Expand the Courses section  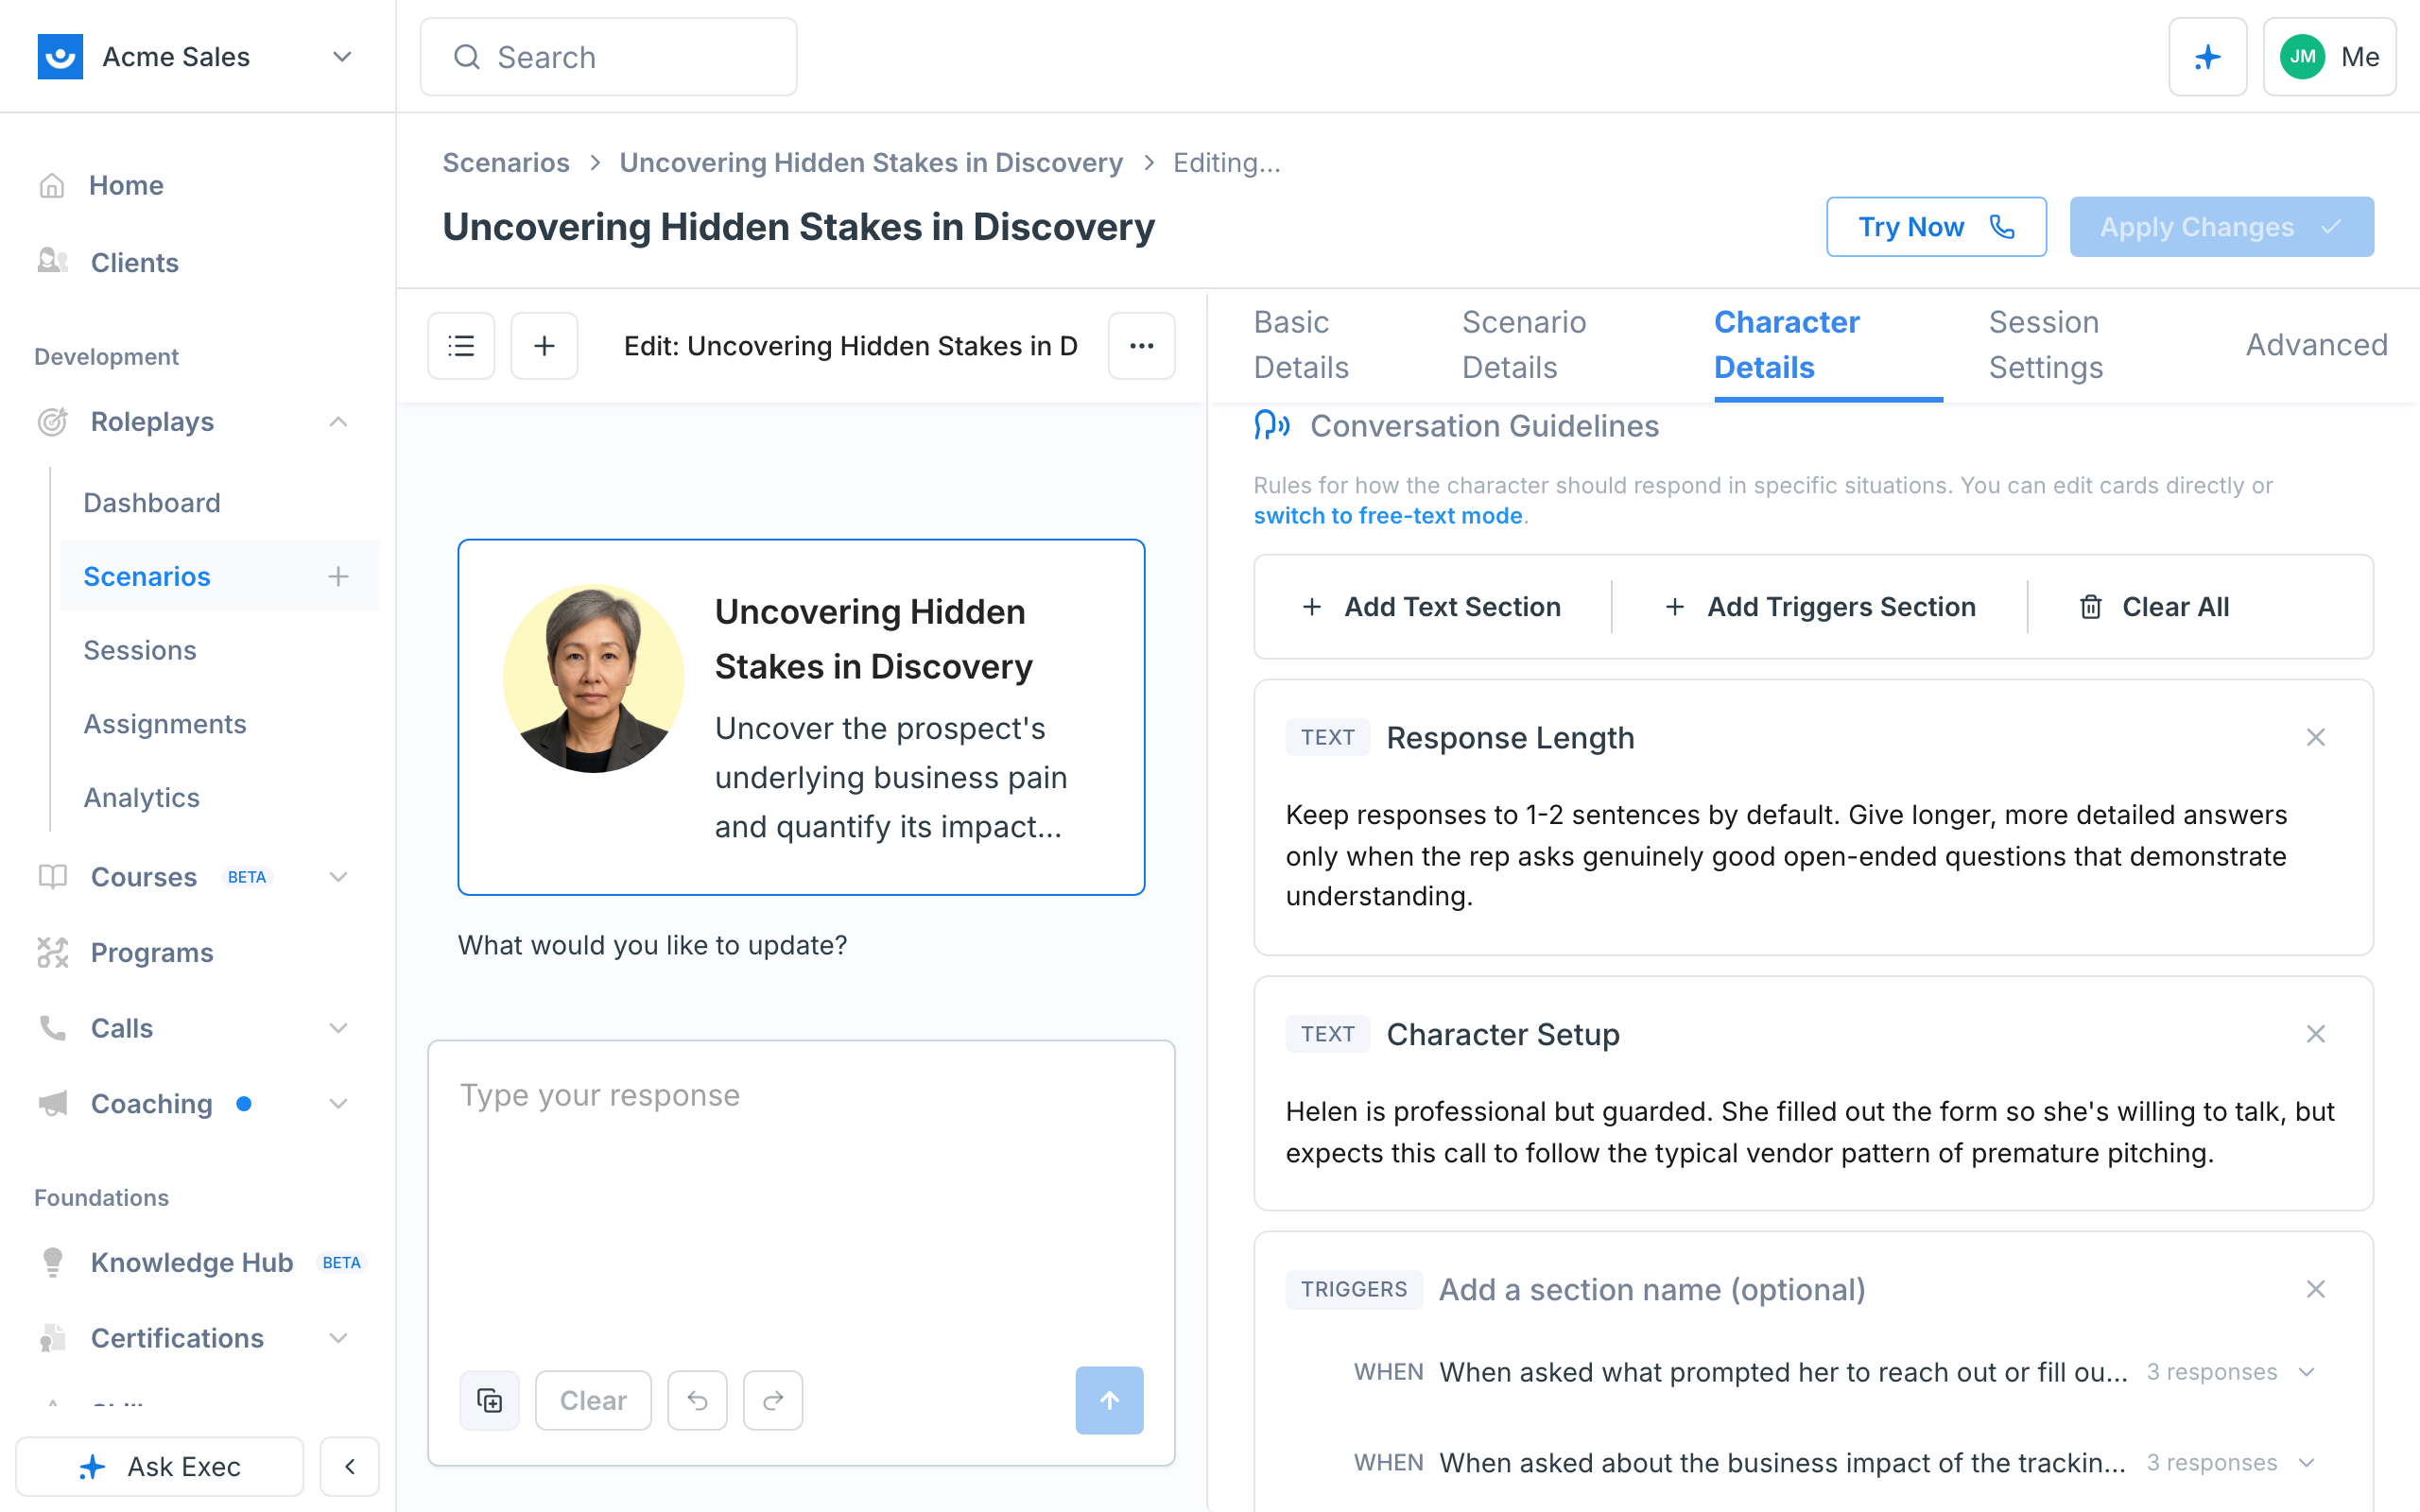pos(338,877)
